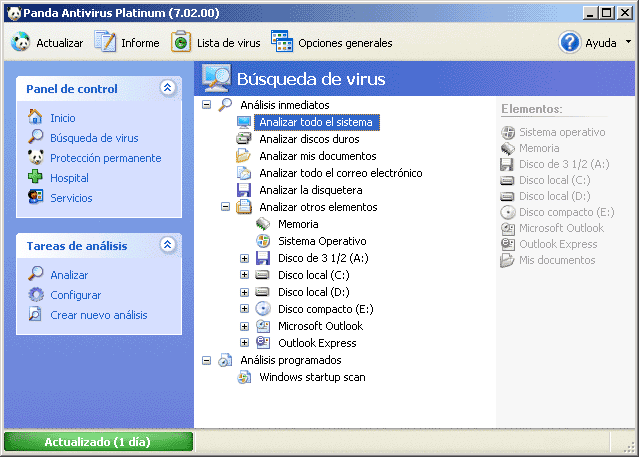
Task: Click the Ayuda question mark icon
Action: point(569,42)
